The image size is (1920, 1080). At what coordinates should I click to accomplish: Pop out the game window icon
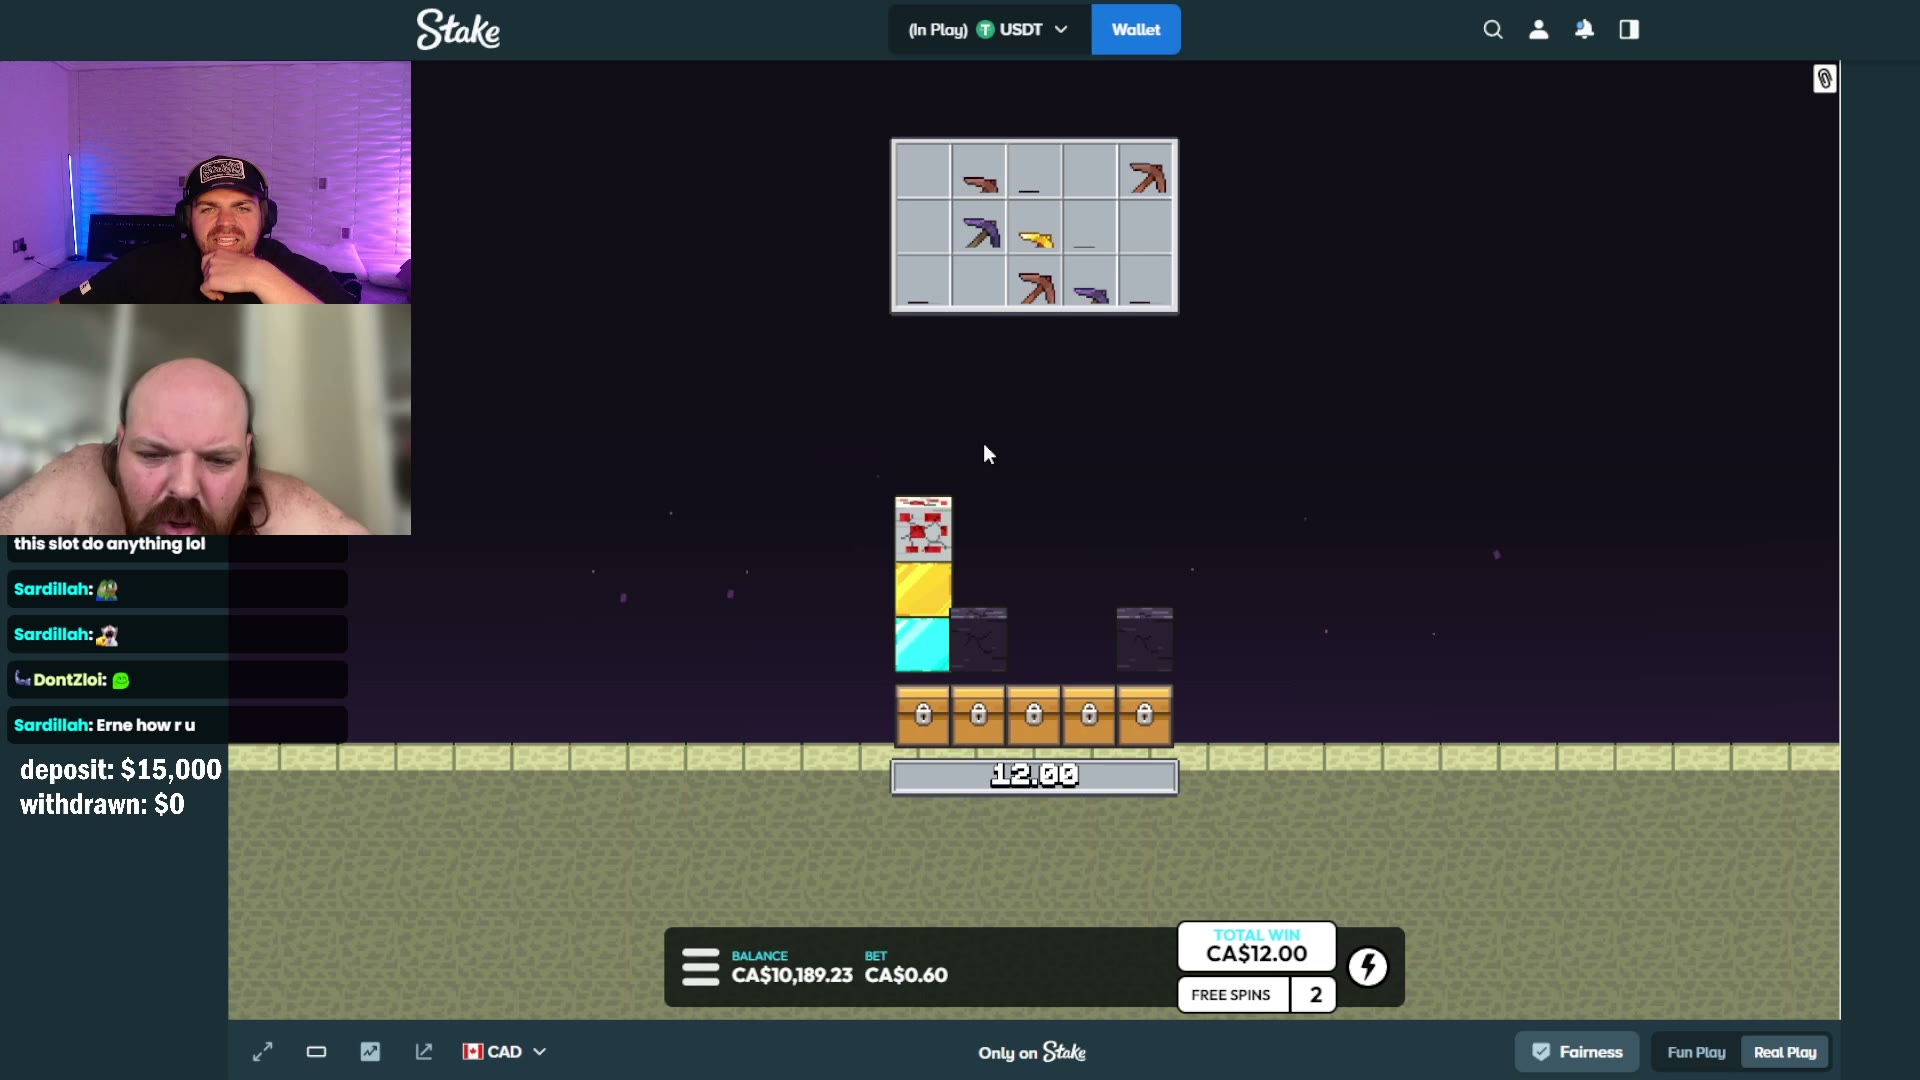pos(424,1052)
